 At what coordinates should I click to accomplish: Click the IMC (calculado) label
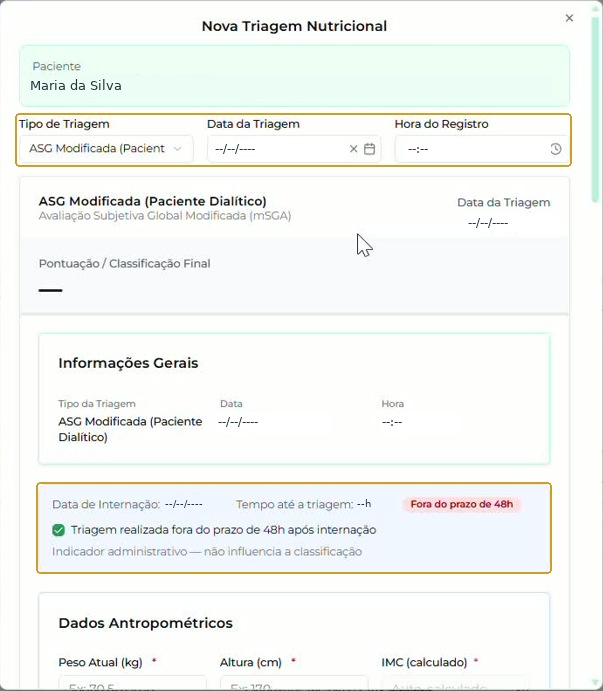pos(424,662)
